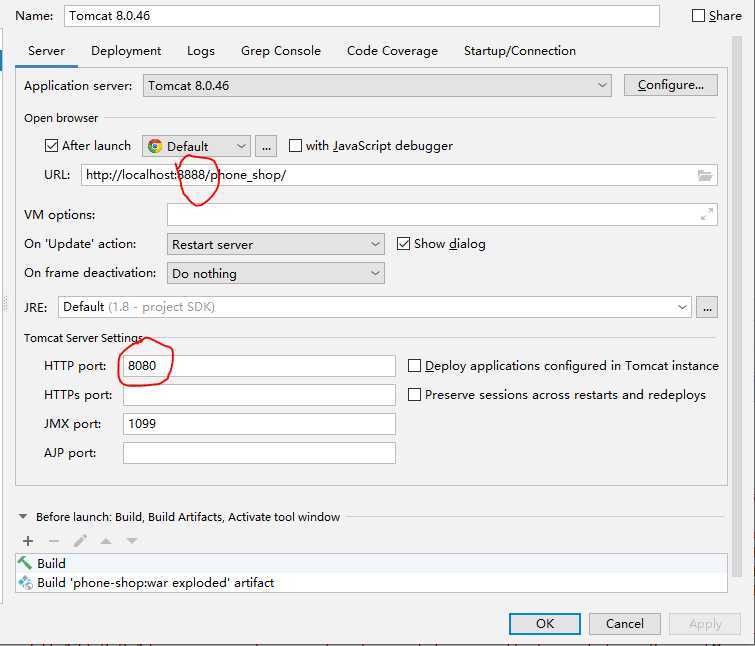Switch to the Logs tab

[x=201, y=51]
